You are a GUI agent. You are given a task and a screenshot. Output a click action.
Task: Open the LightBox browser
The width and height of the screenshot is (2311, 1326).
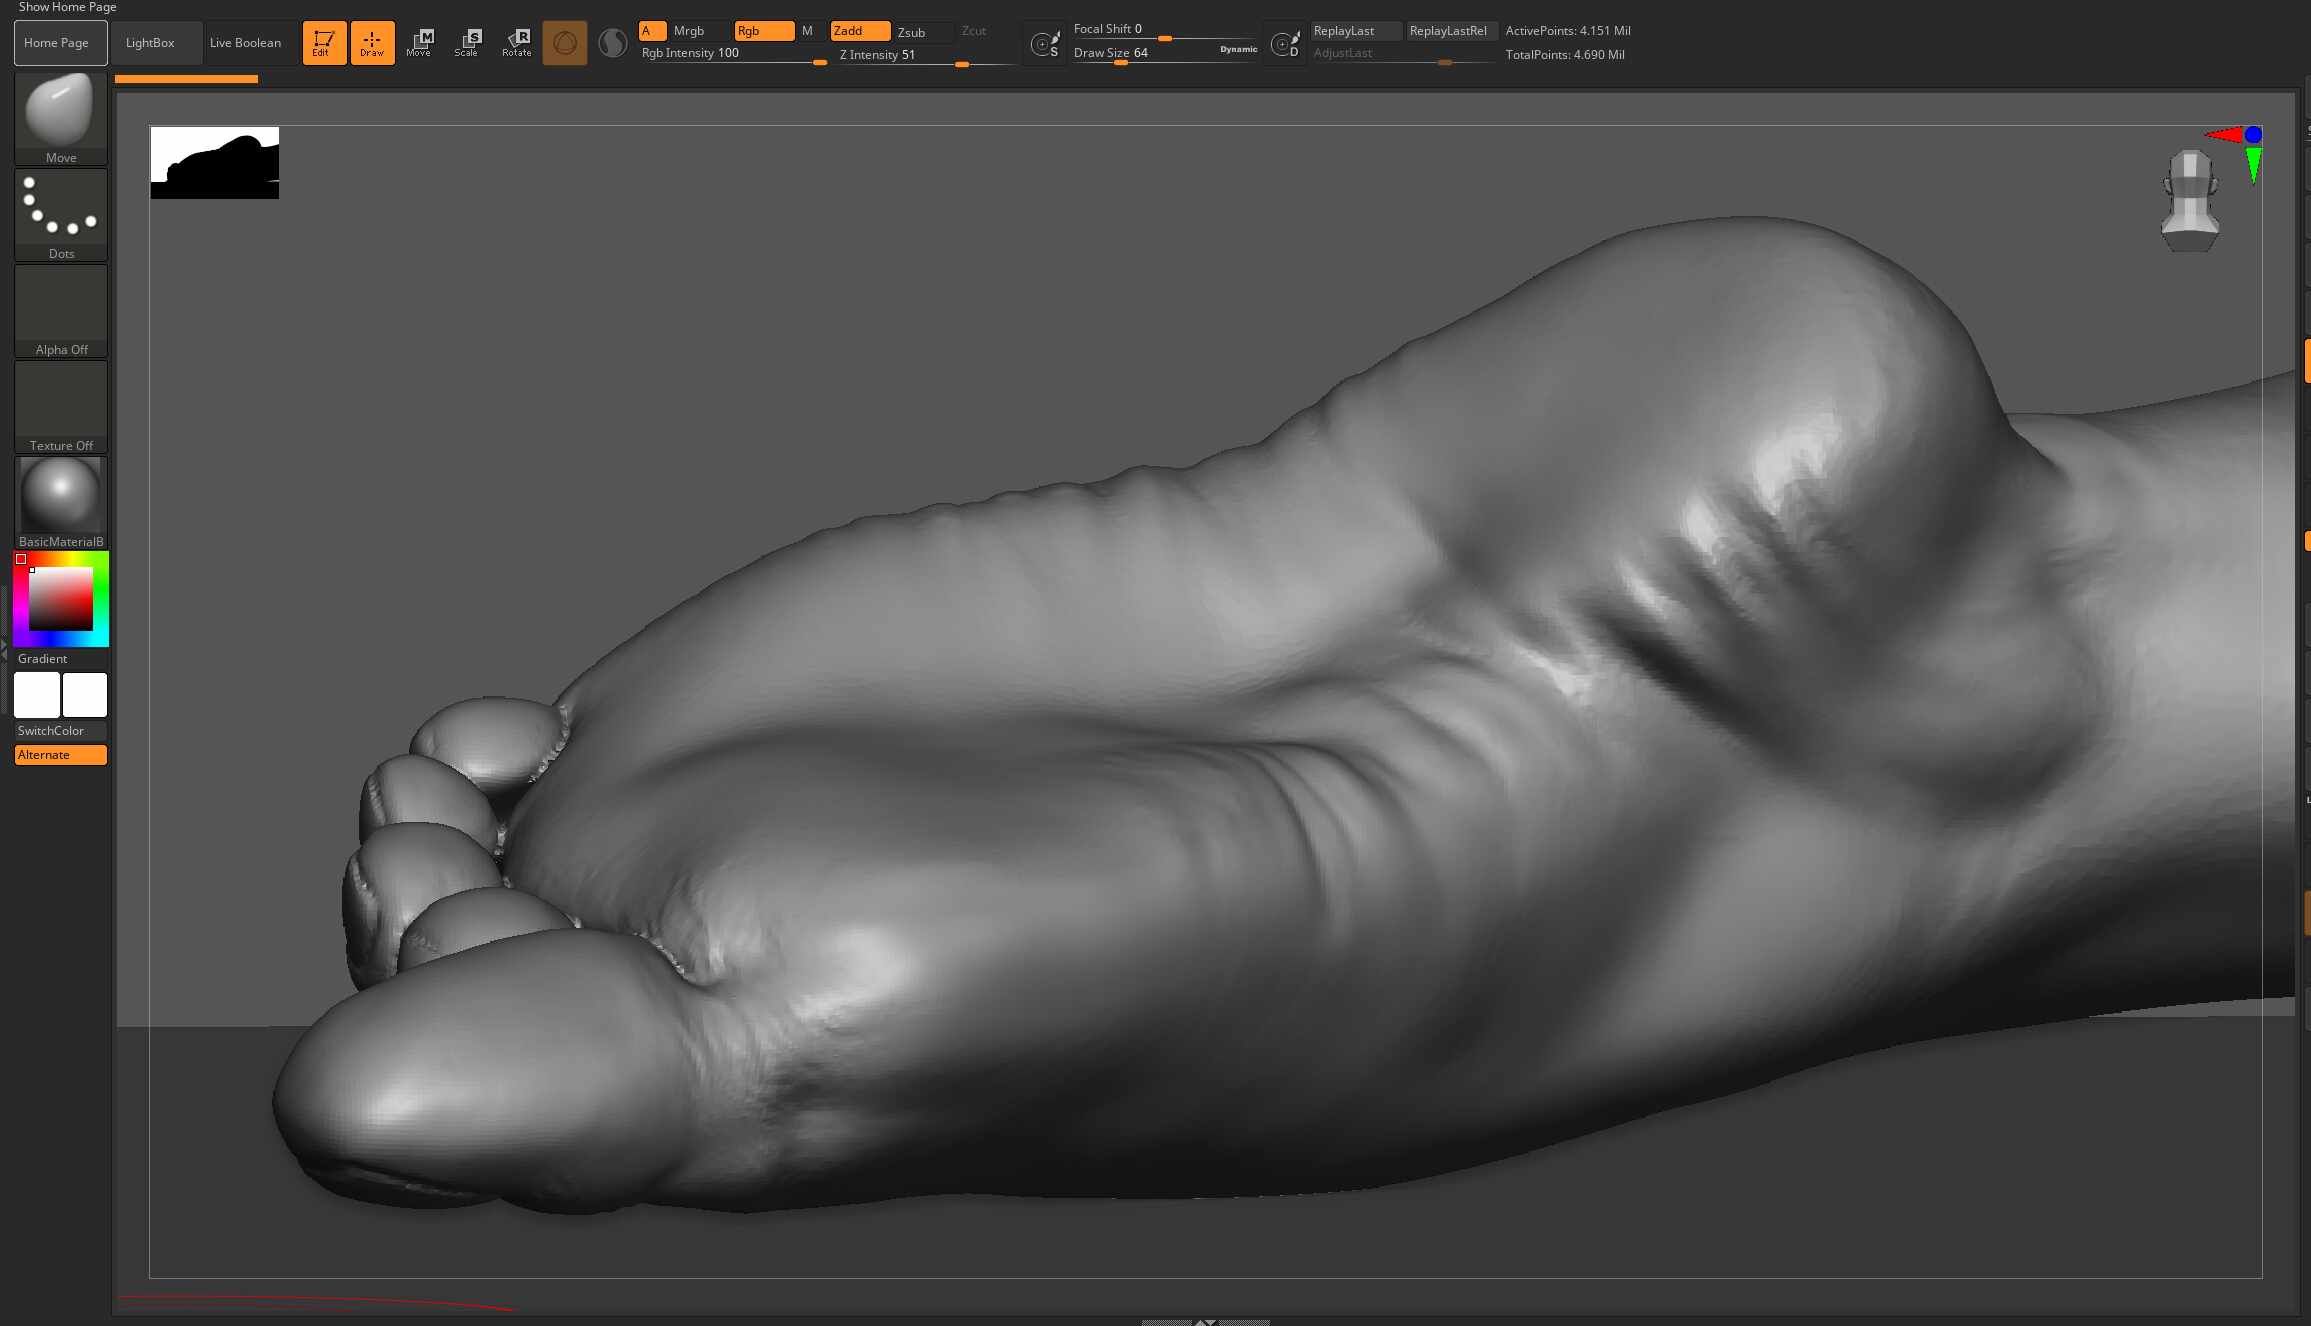[x=150, y=43]
